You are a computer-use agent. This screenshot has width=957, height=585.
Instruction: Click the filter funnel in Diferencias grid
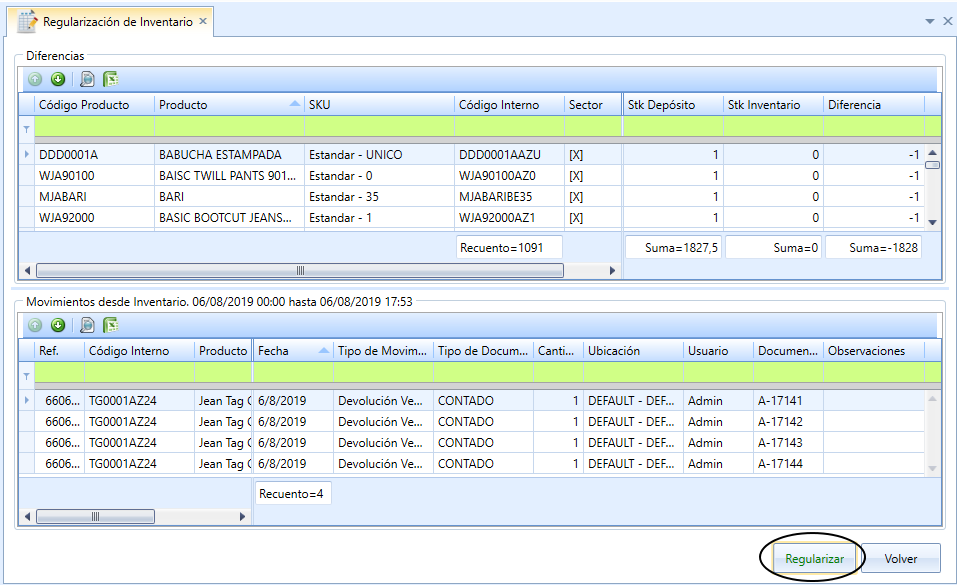point(27,129)
